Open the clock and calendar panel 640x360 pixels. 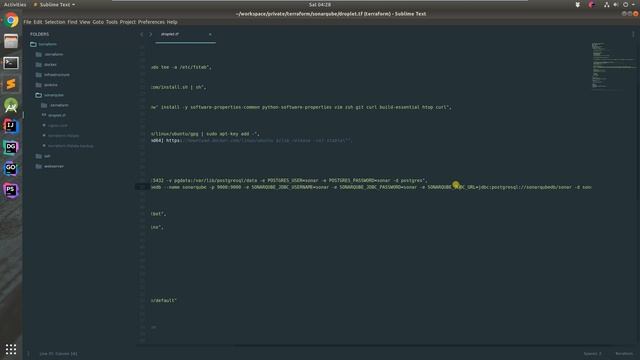(x=320, y=4)
